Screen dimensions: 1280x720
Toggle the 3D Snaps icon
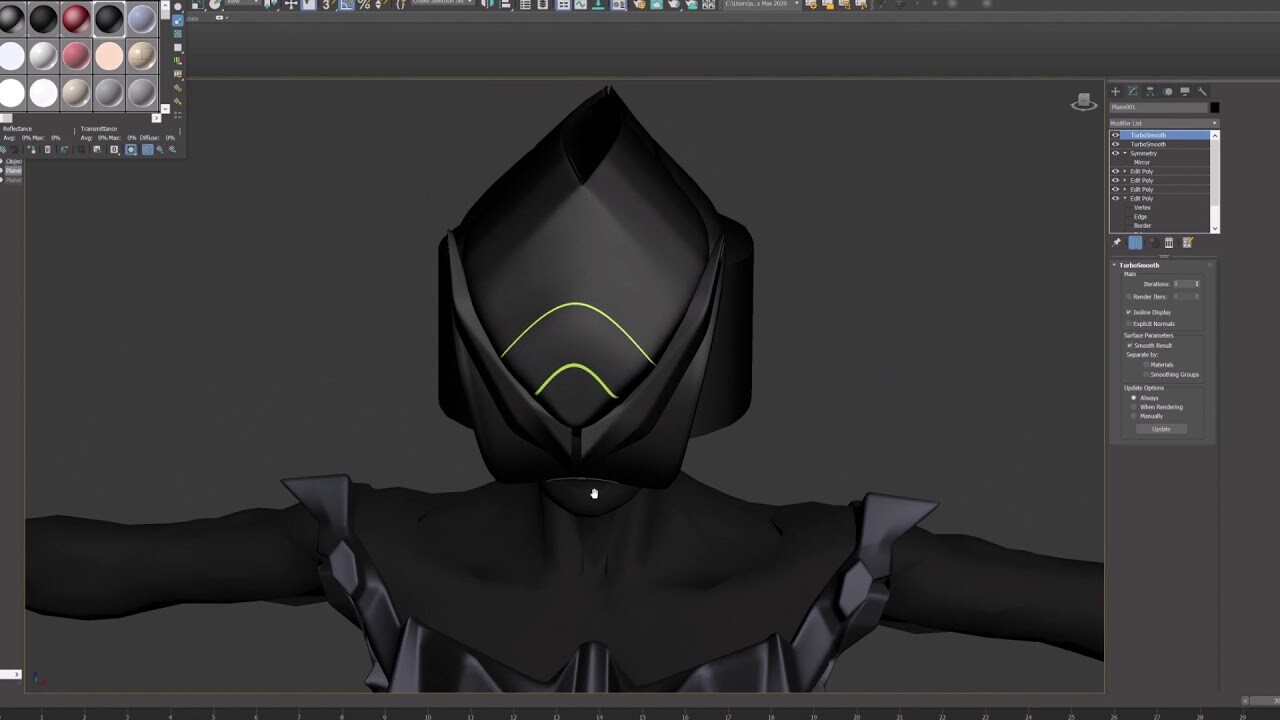(327, 5)
